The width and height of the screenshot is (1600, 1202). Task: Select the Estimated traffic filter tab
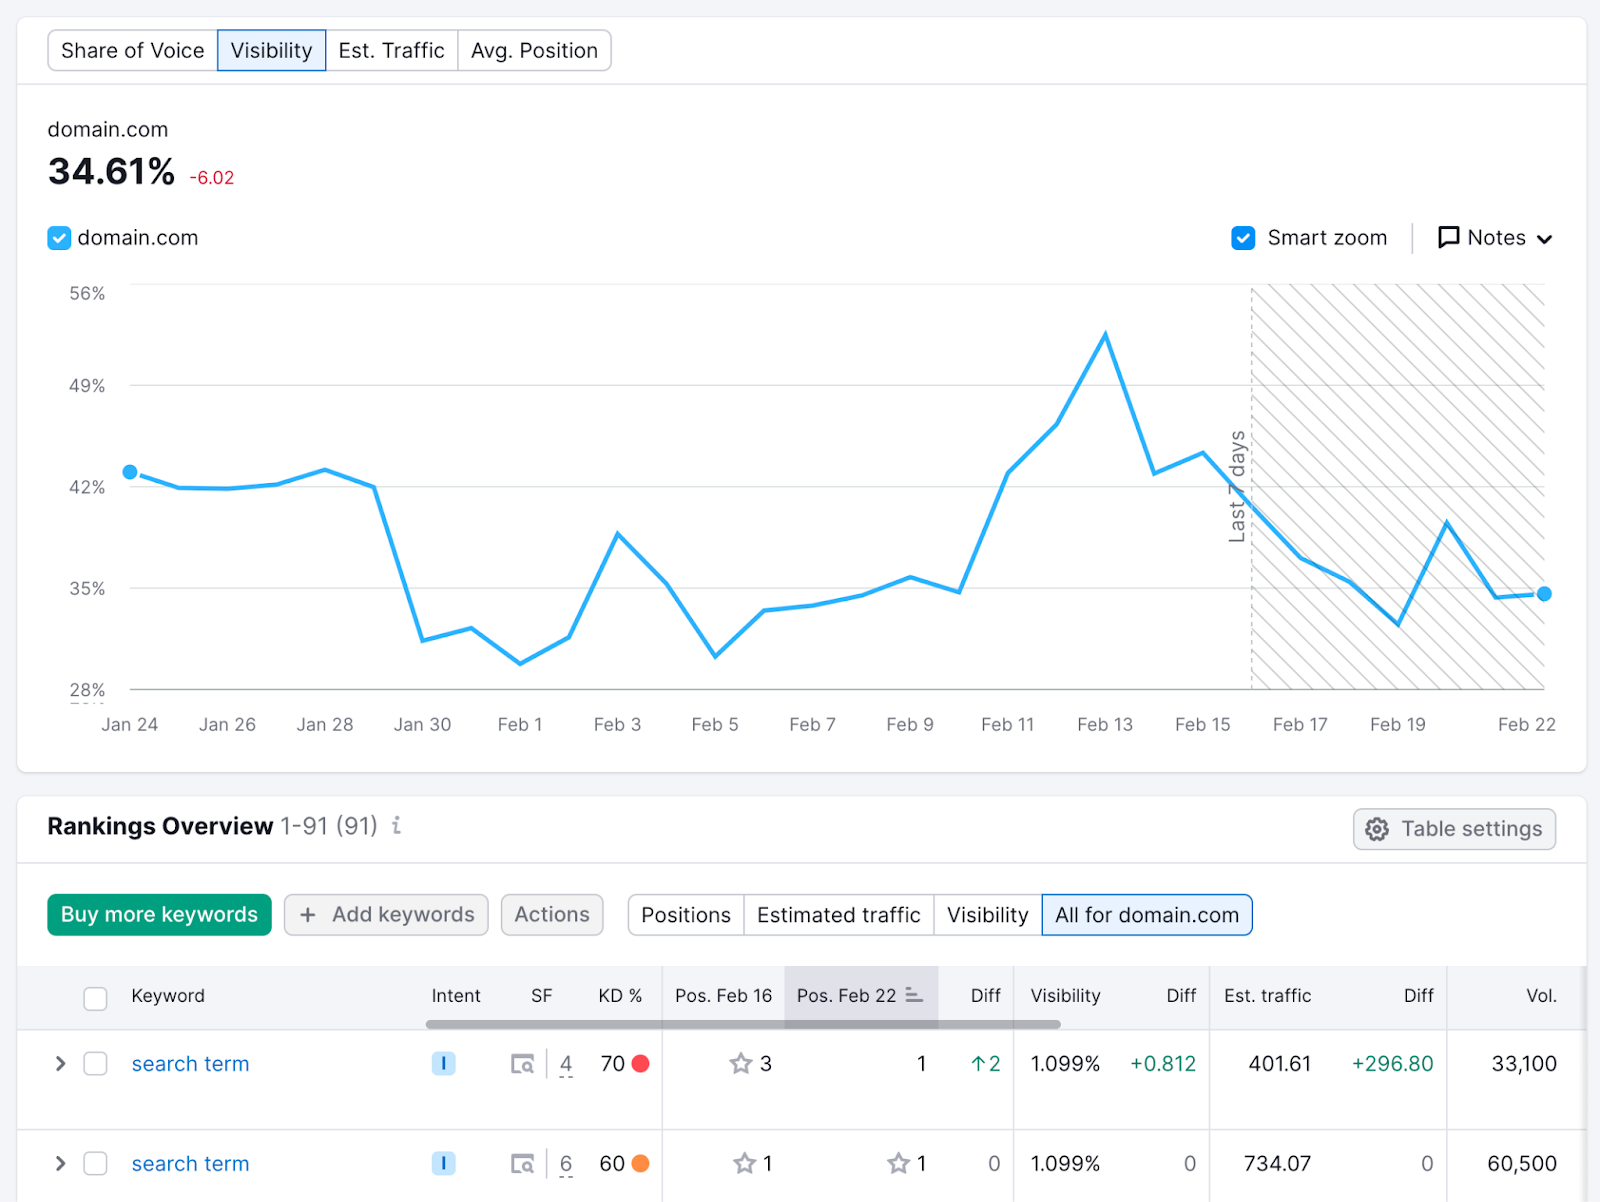838,914
